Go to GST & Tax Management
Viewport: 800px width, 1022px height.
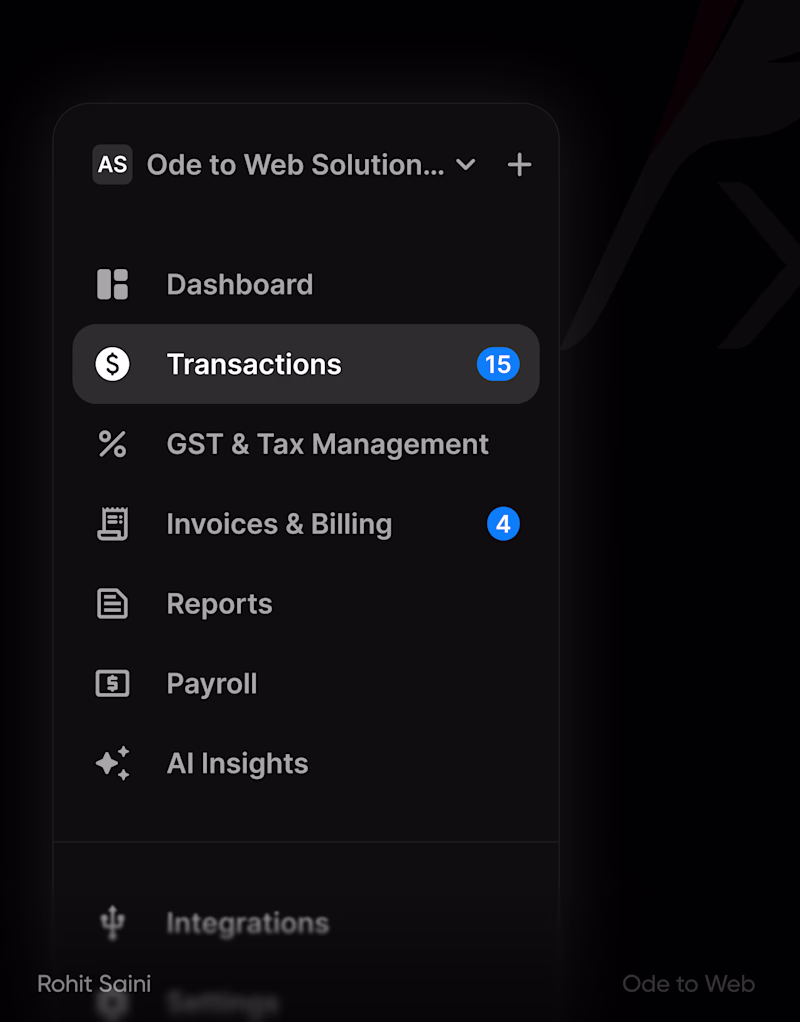point(327,444)
